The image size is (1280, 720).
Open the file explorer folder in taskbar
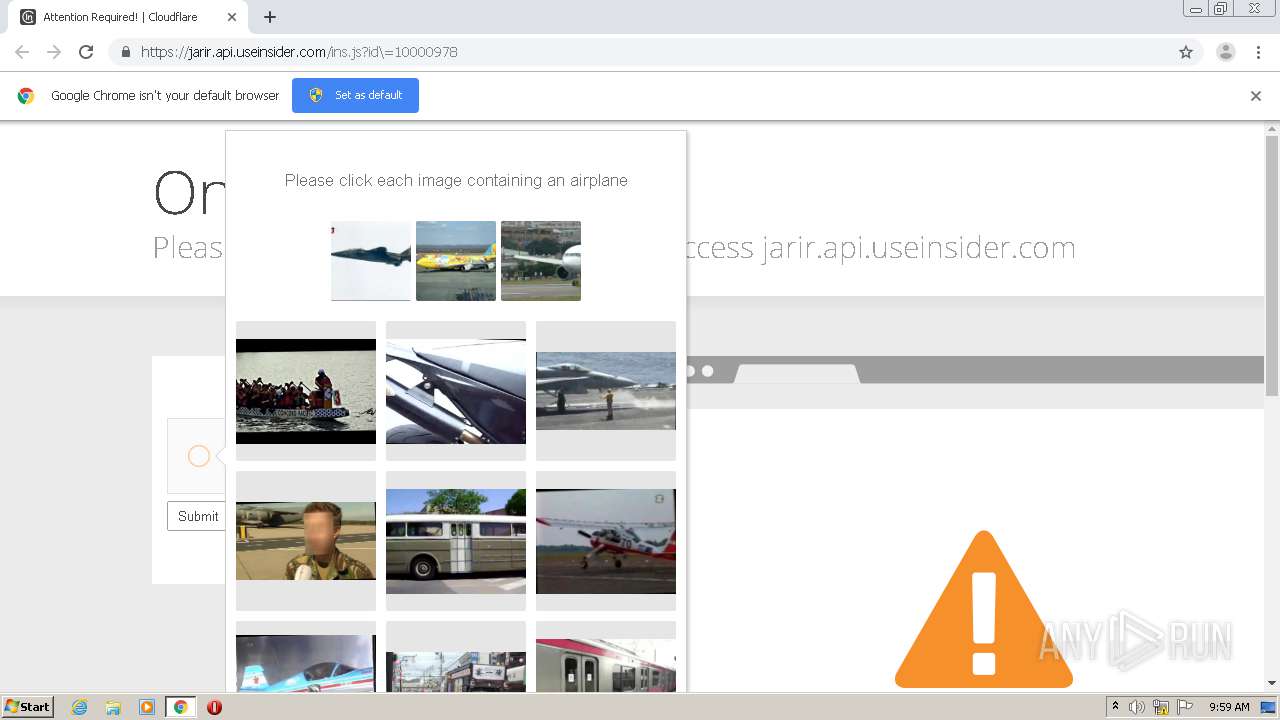113,707
